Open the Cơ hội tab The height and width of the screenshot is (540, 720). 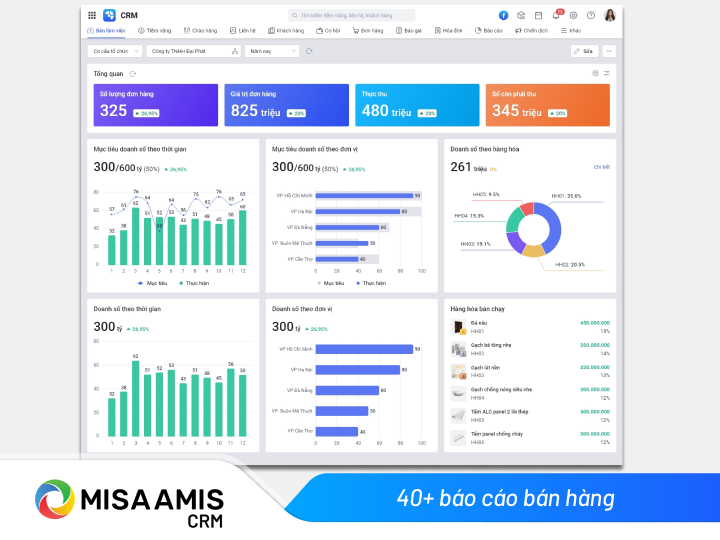pyautogui.click(x=328, y=31)
